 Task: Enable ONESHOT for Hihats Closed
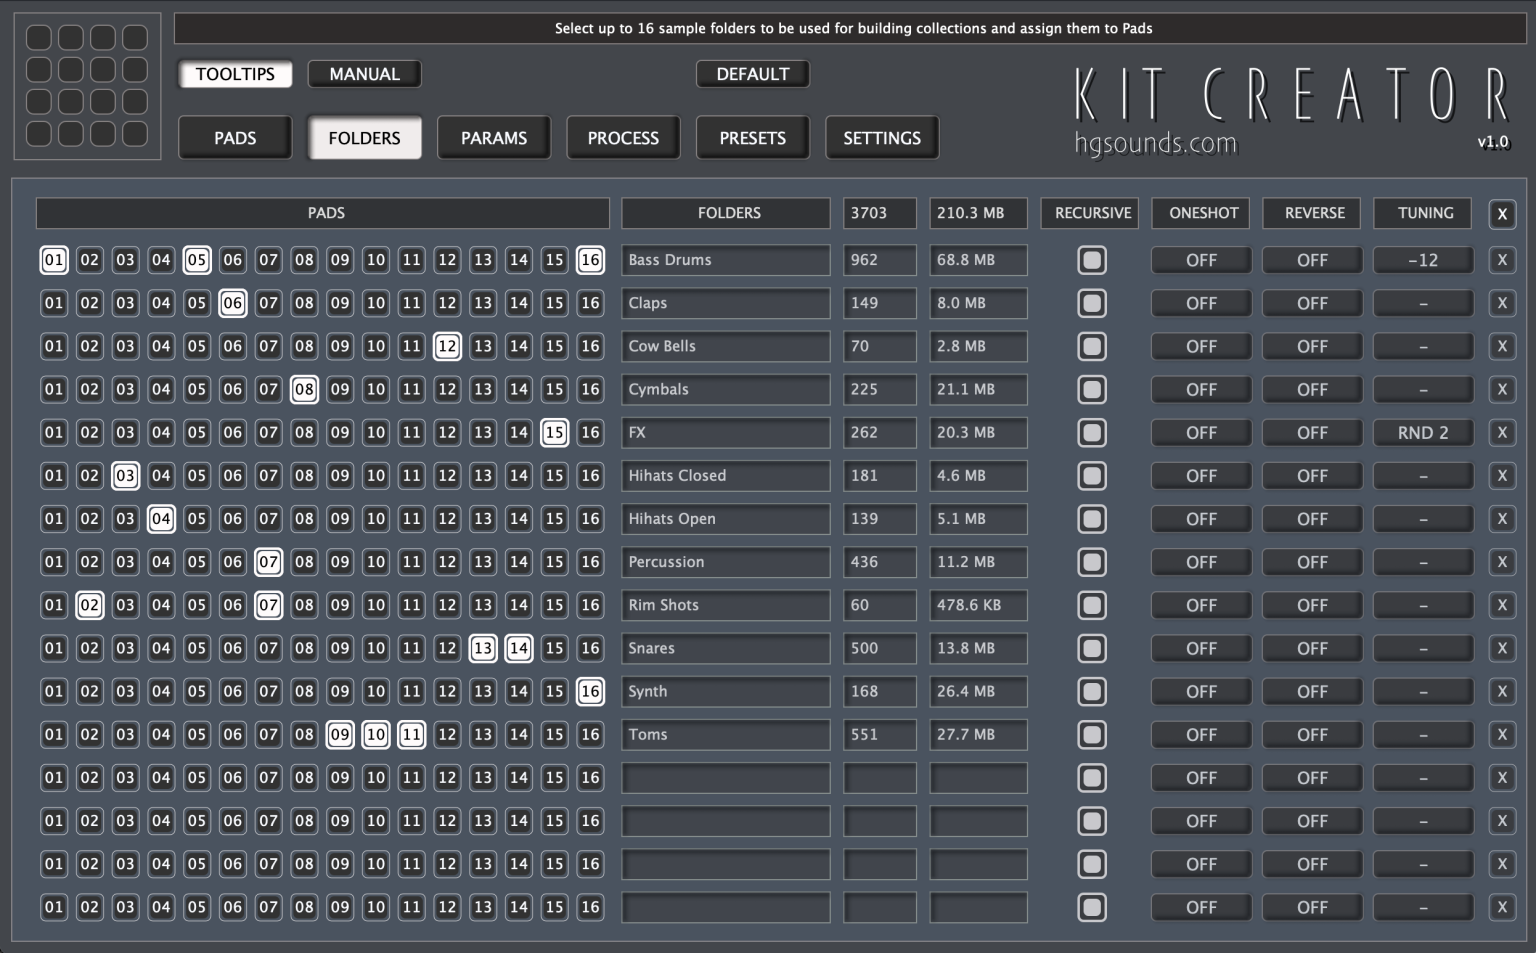[1200, 475]
